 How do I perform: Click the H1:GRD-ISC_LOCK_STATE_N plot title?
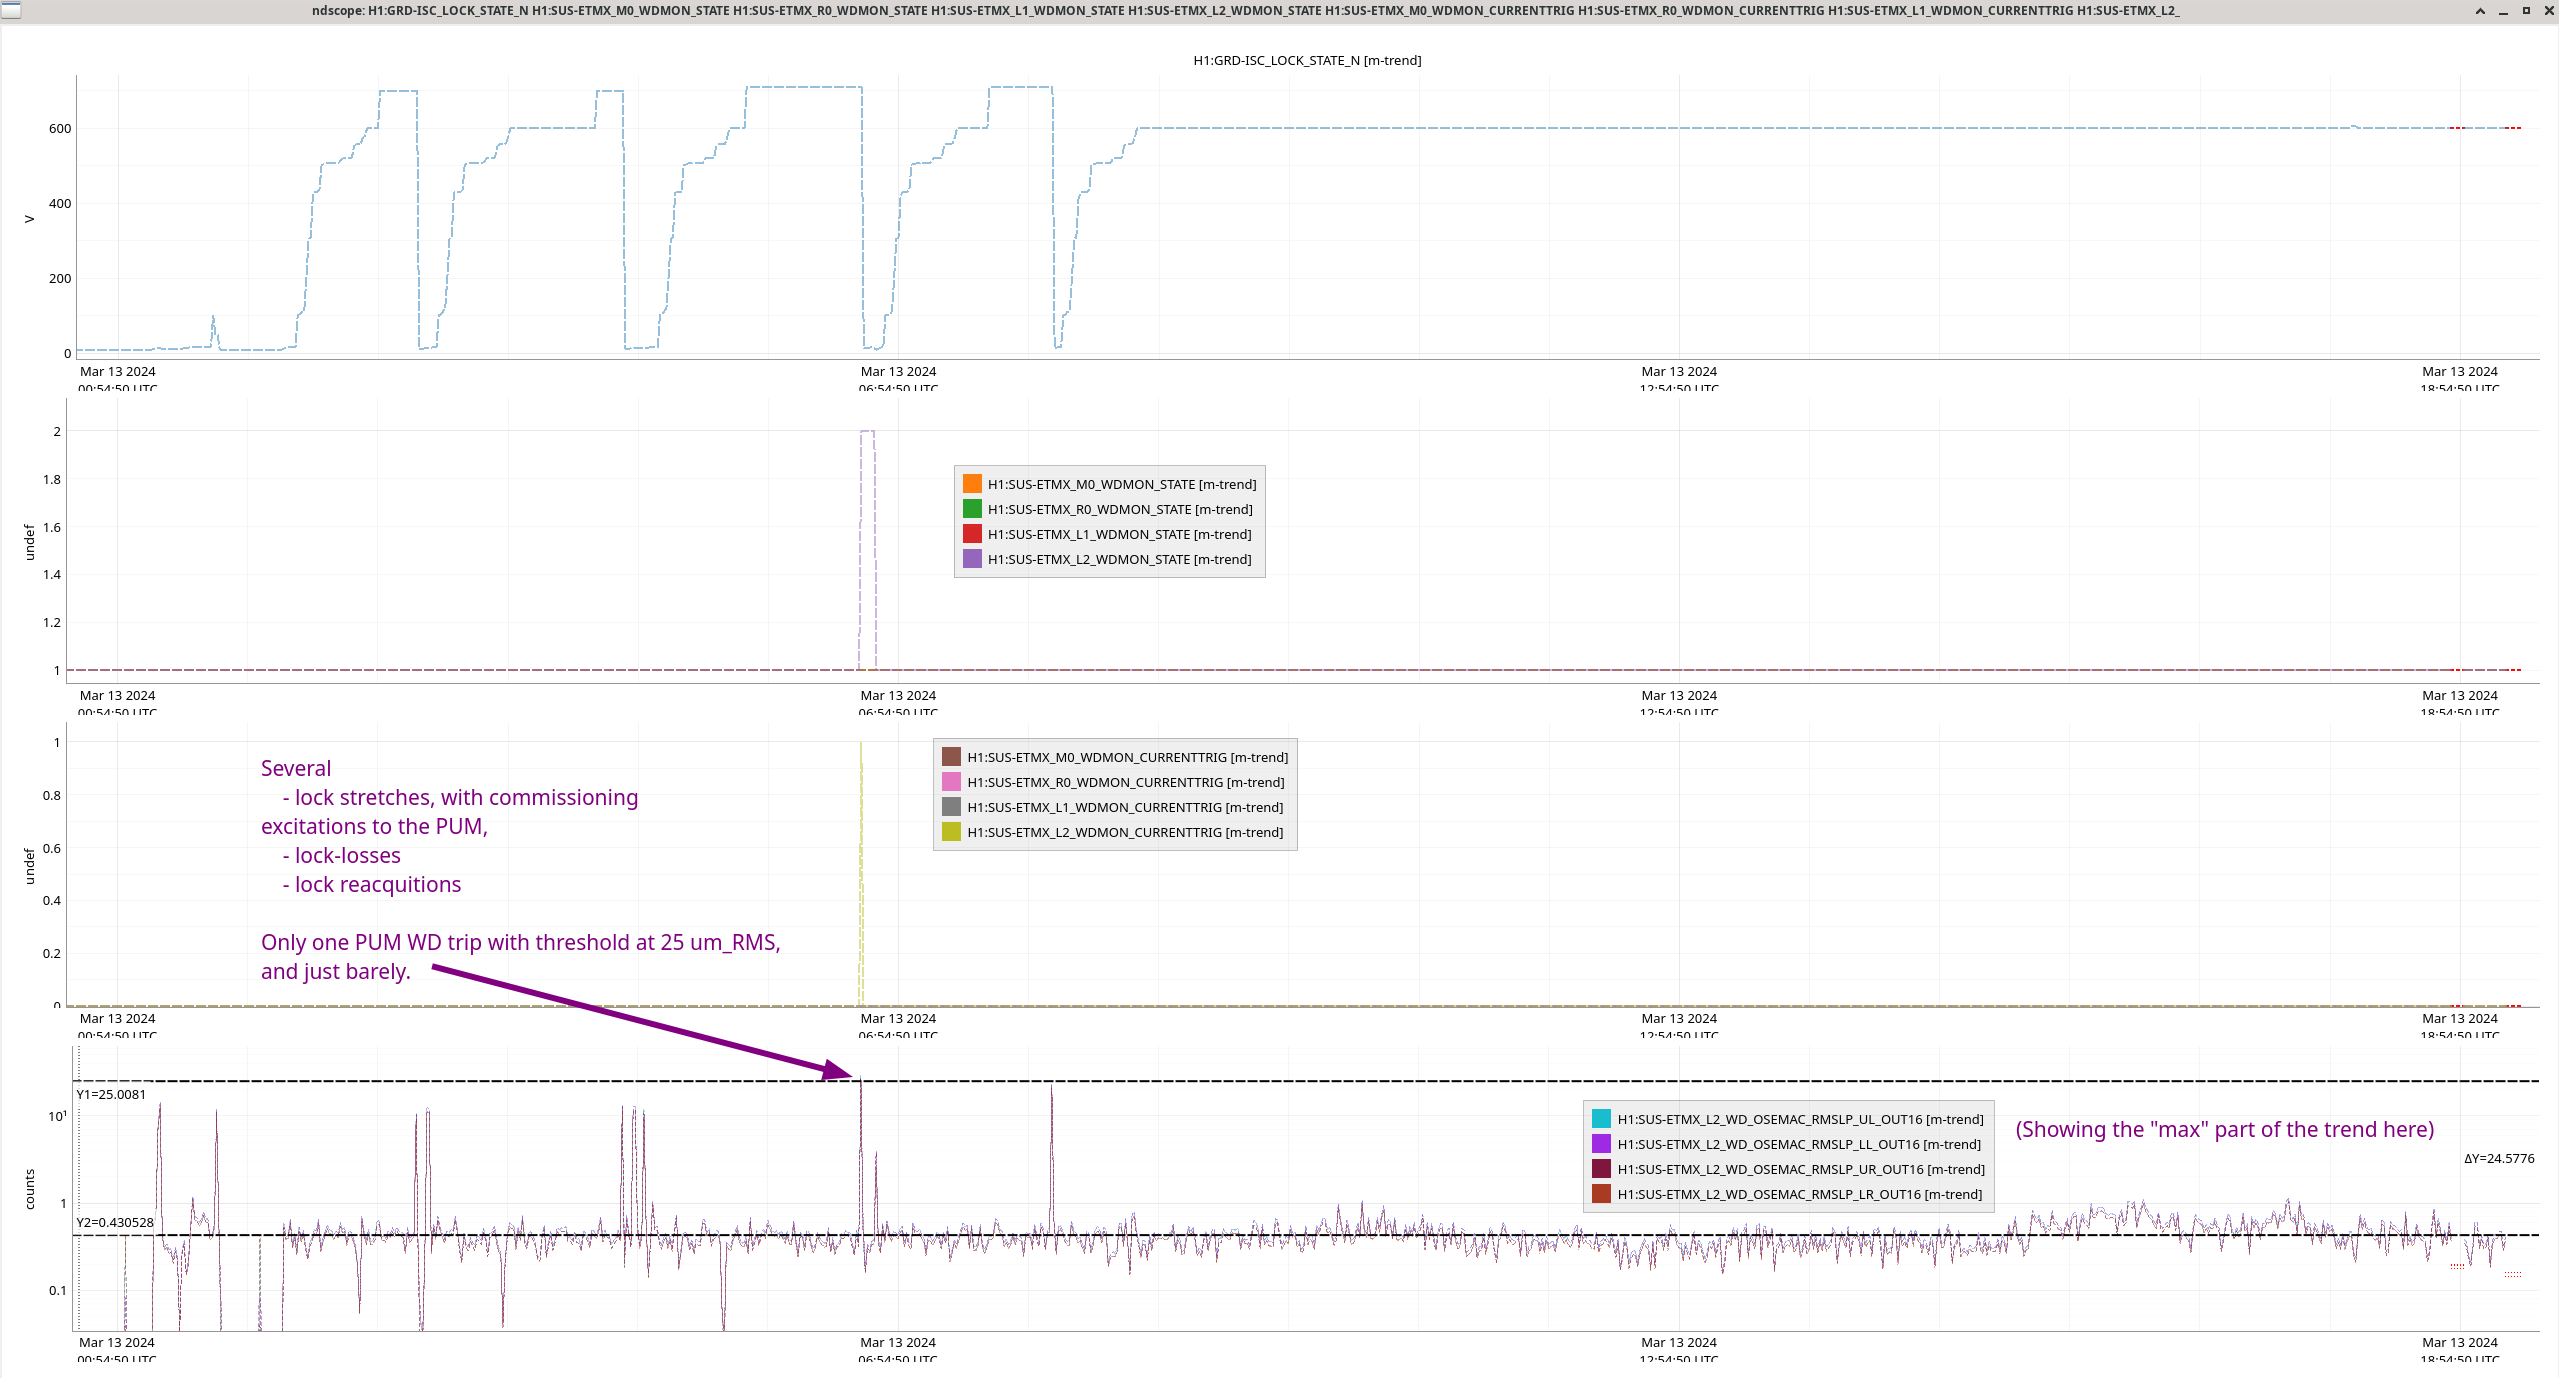click(x=1306, y=60)
